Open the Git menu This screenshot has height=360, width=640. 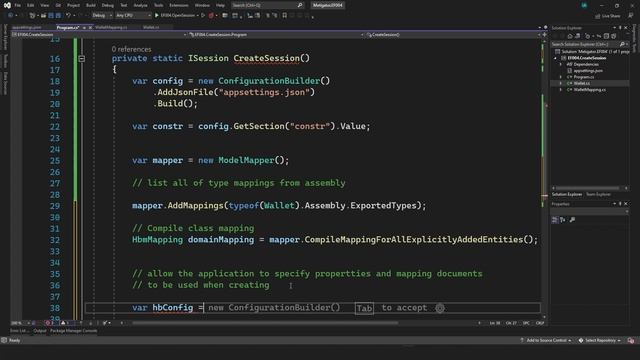[x=58, y=5]
